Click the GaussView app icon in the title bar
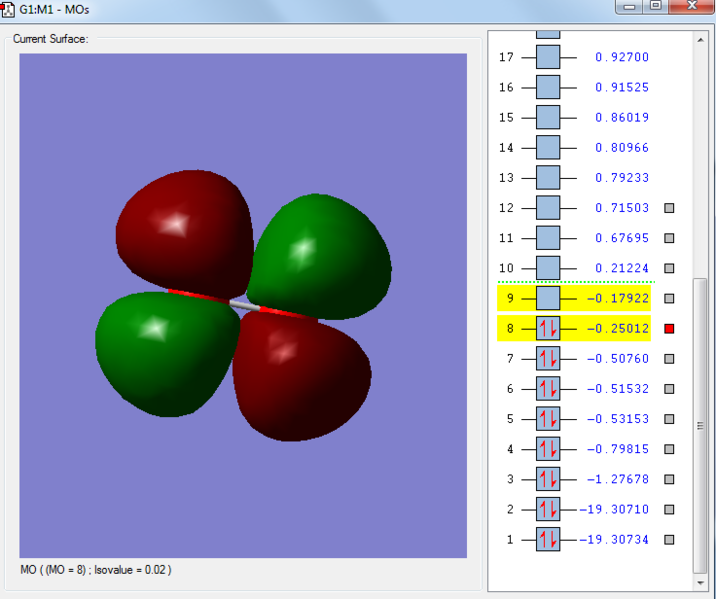 tap(7, 9)
